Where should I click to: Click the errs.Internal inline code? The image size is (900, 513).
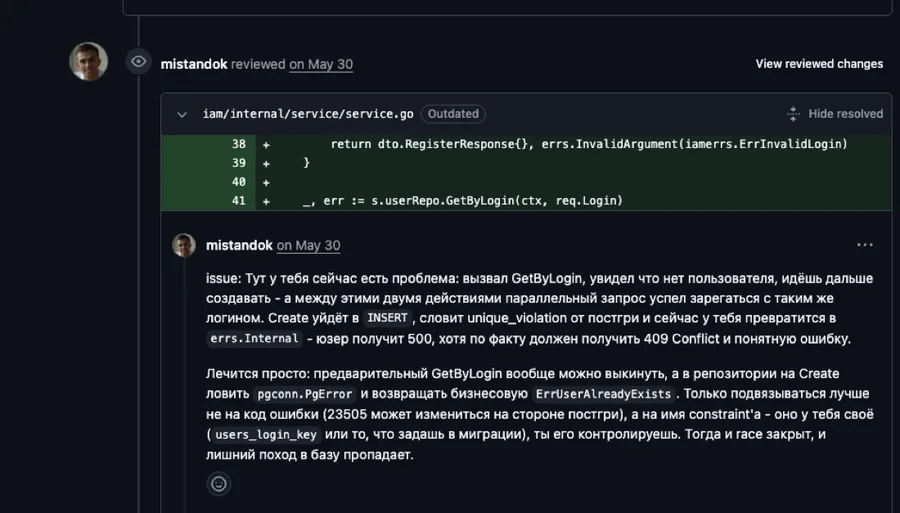(x=254, y=339)
